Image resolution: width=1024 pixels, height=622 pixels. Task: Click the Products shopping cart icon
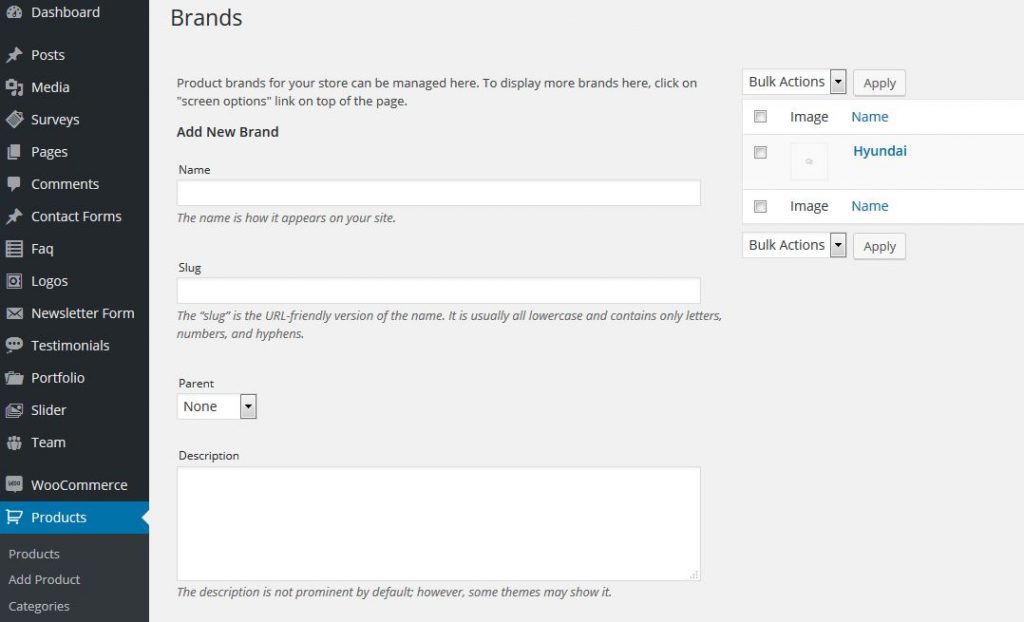point(14,517)
